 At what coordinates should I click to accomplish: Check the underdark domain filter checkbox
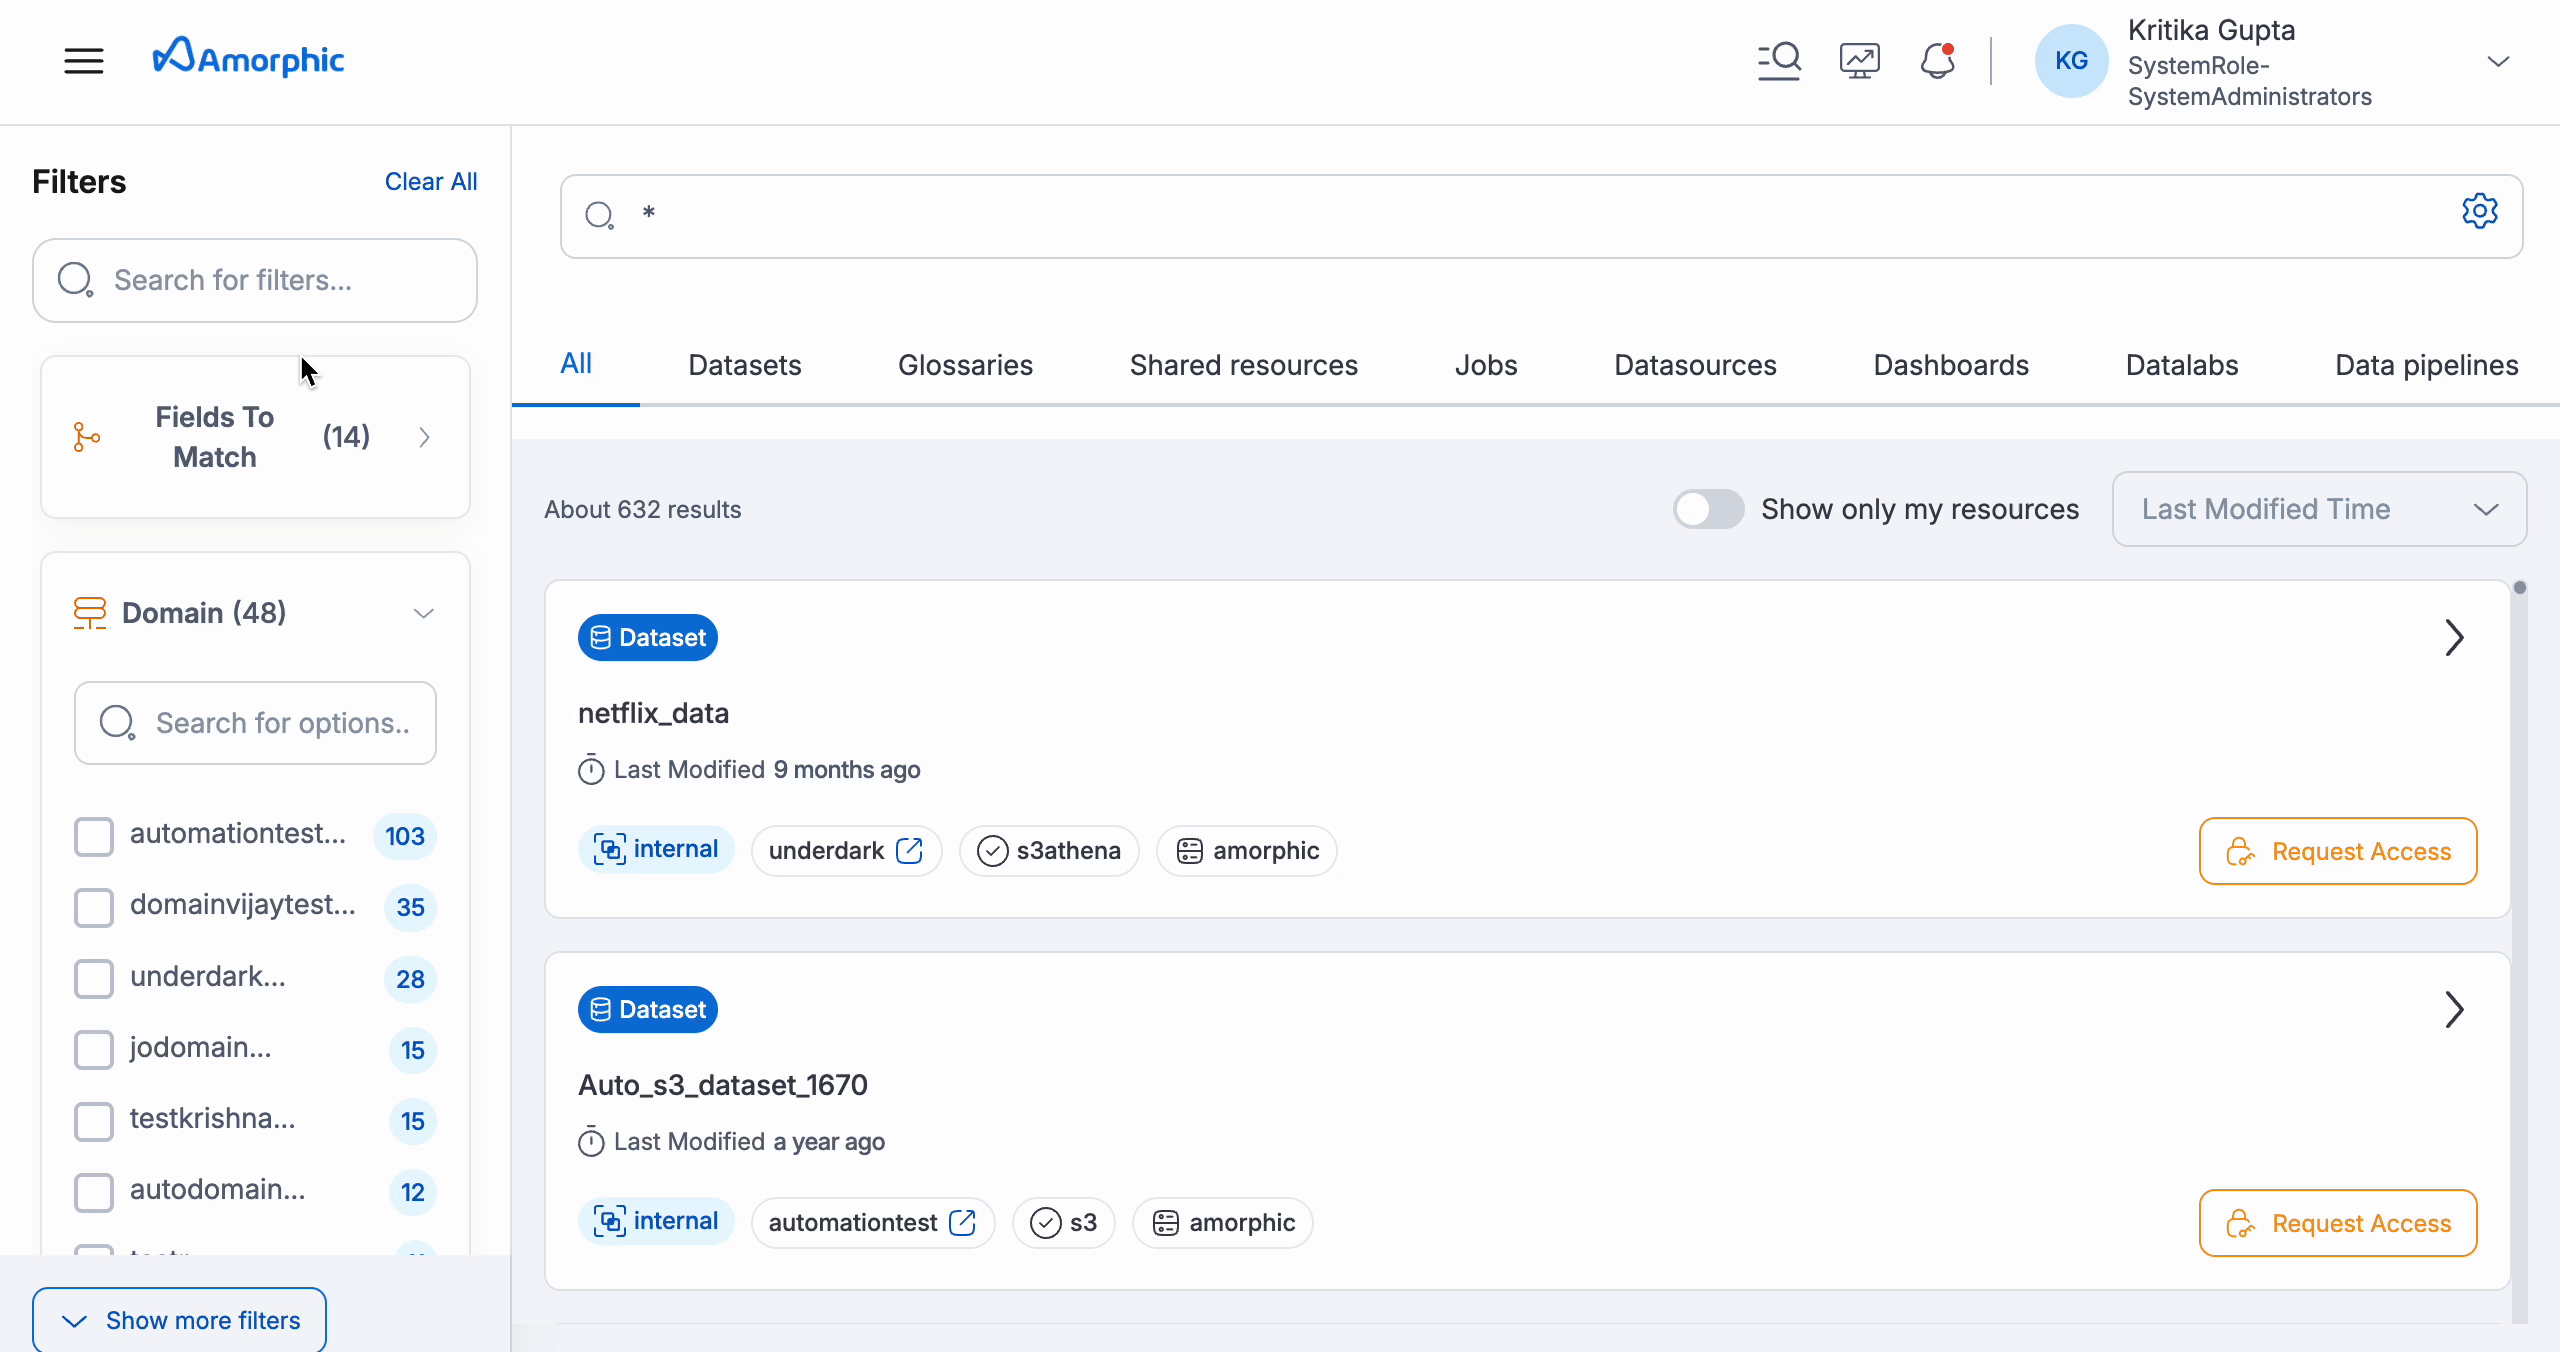94,978
